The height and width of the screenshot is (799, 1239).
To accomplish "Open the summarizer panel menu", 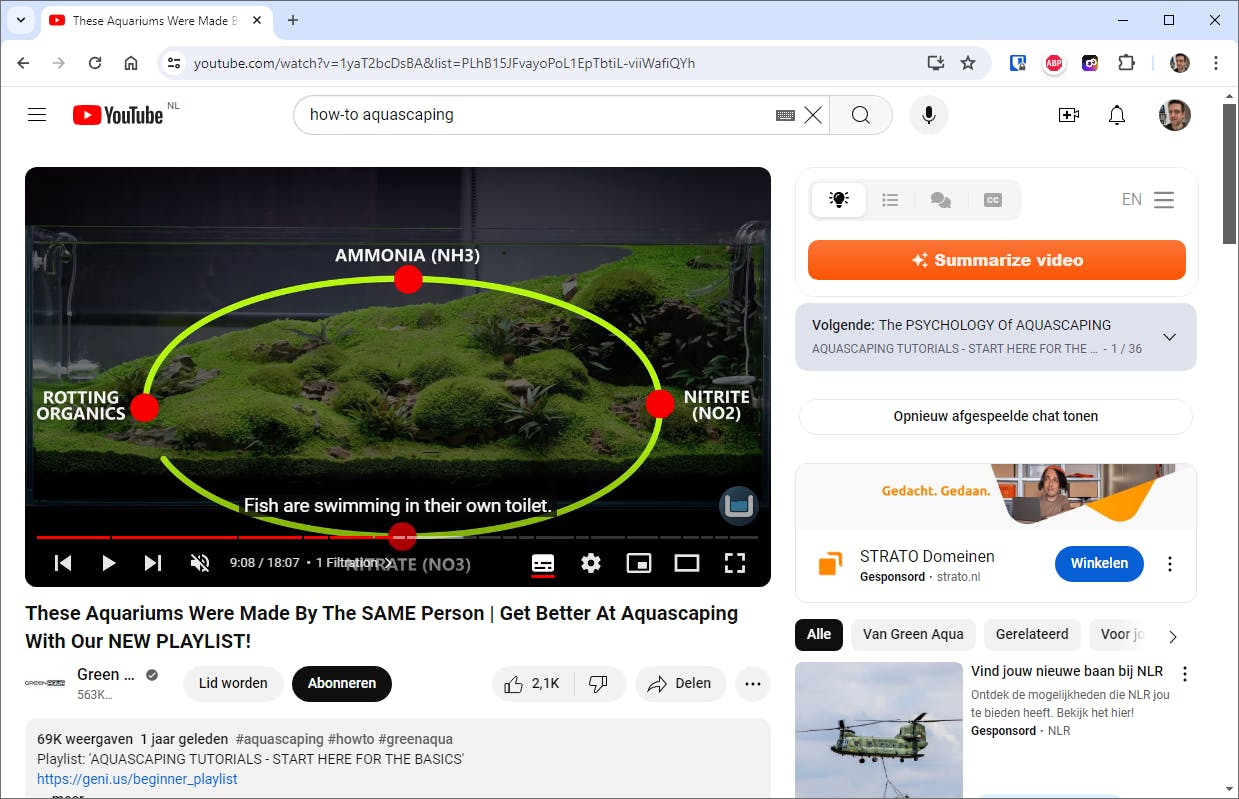I will pyautogui.click(x=1164, y=200).
